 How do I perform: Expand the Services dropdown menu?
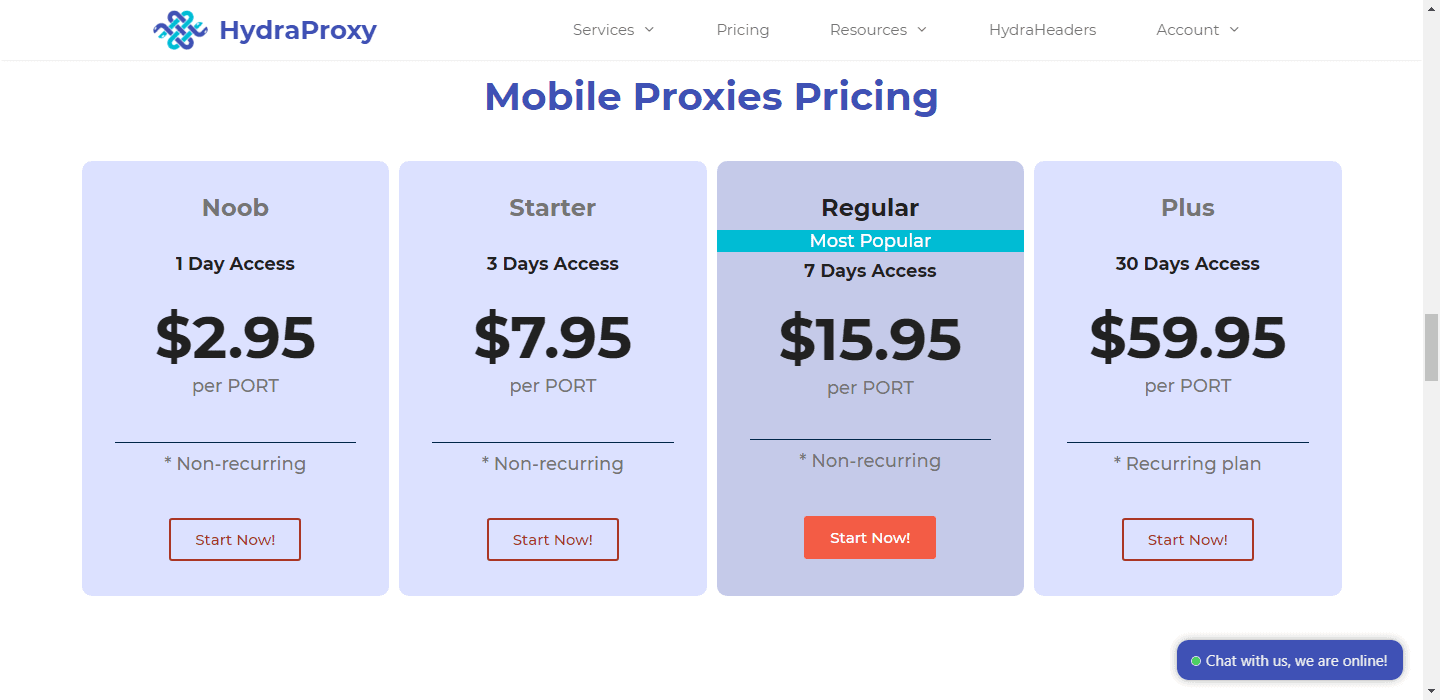[613, 30]
